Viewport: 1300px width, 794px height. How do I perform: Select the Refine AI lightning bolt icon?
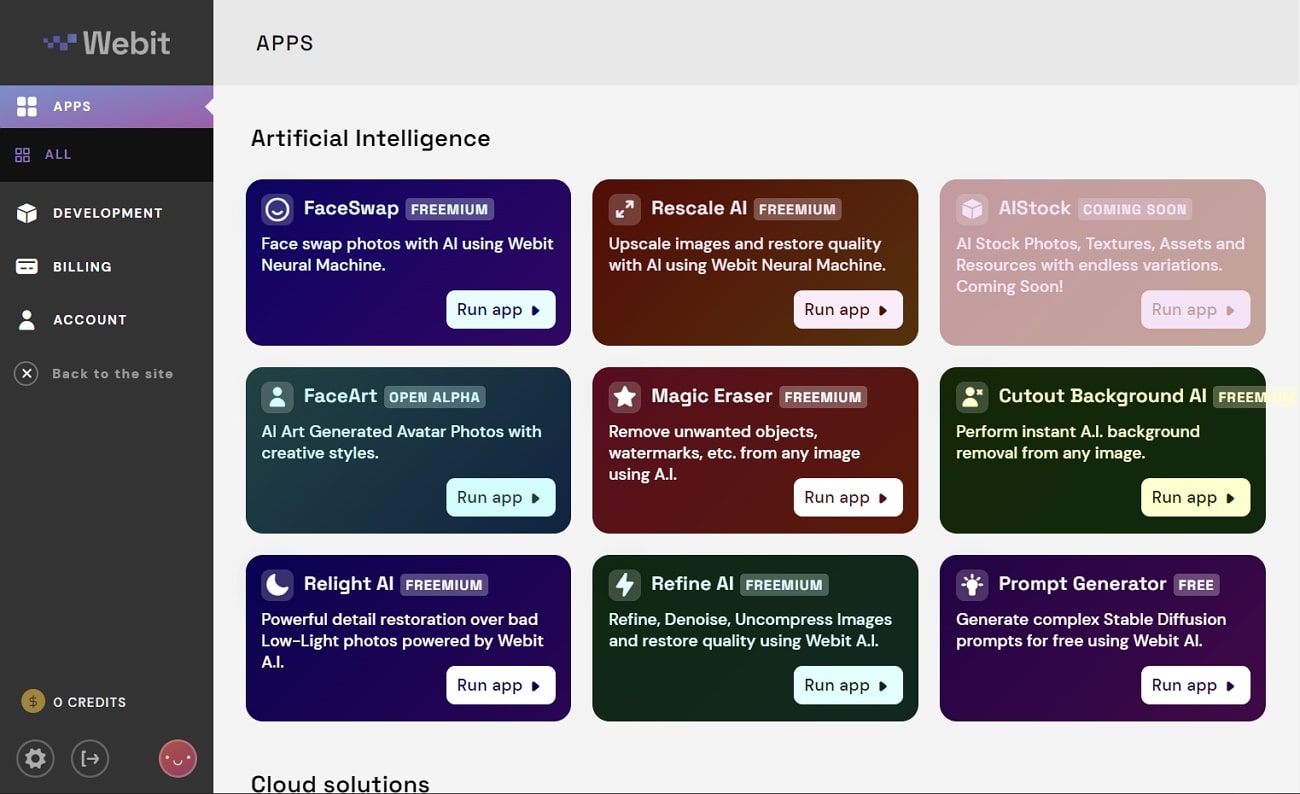(x=624, y=584)
